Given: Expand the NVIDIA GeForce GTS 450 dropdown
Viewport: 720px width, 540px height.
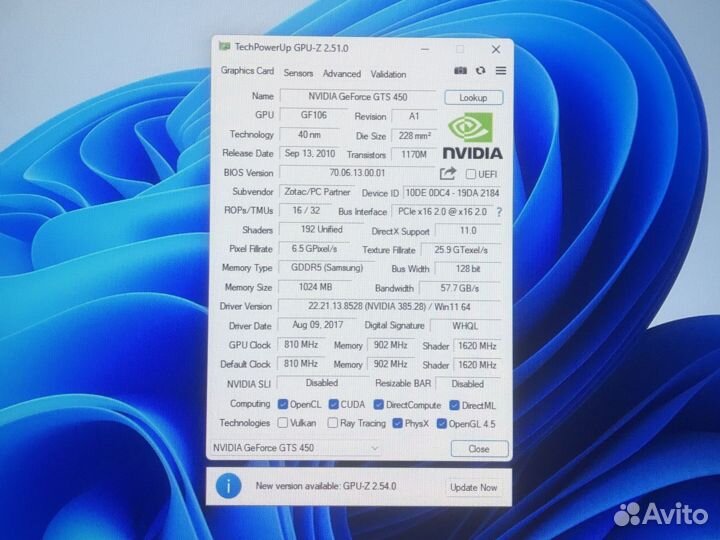Looking at the screenshot, I should coord(295,448).
